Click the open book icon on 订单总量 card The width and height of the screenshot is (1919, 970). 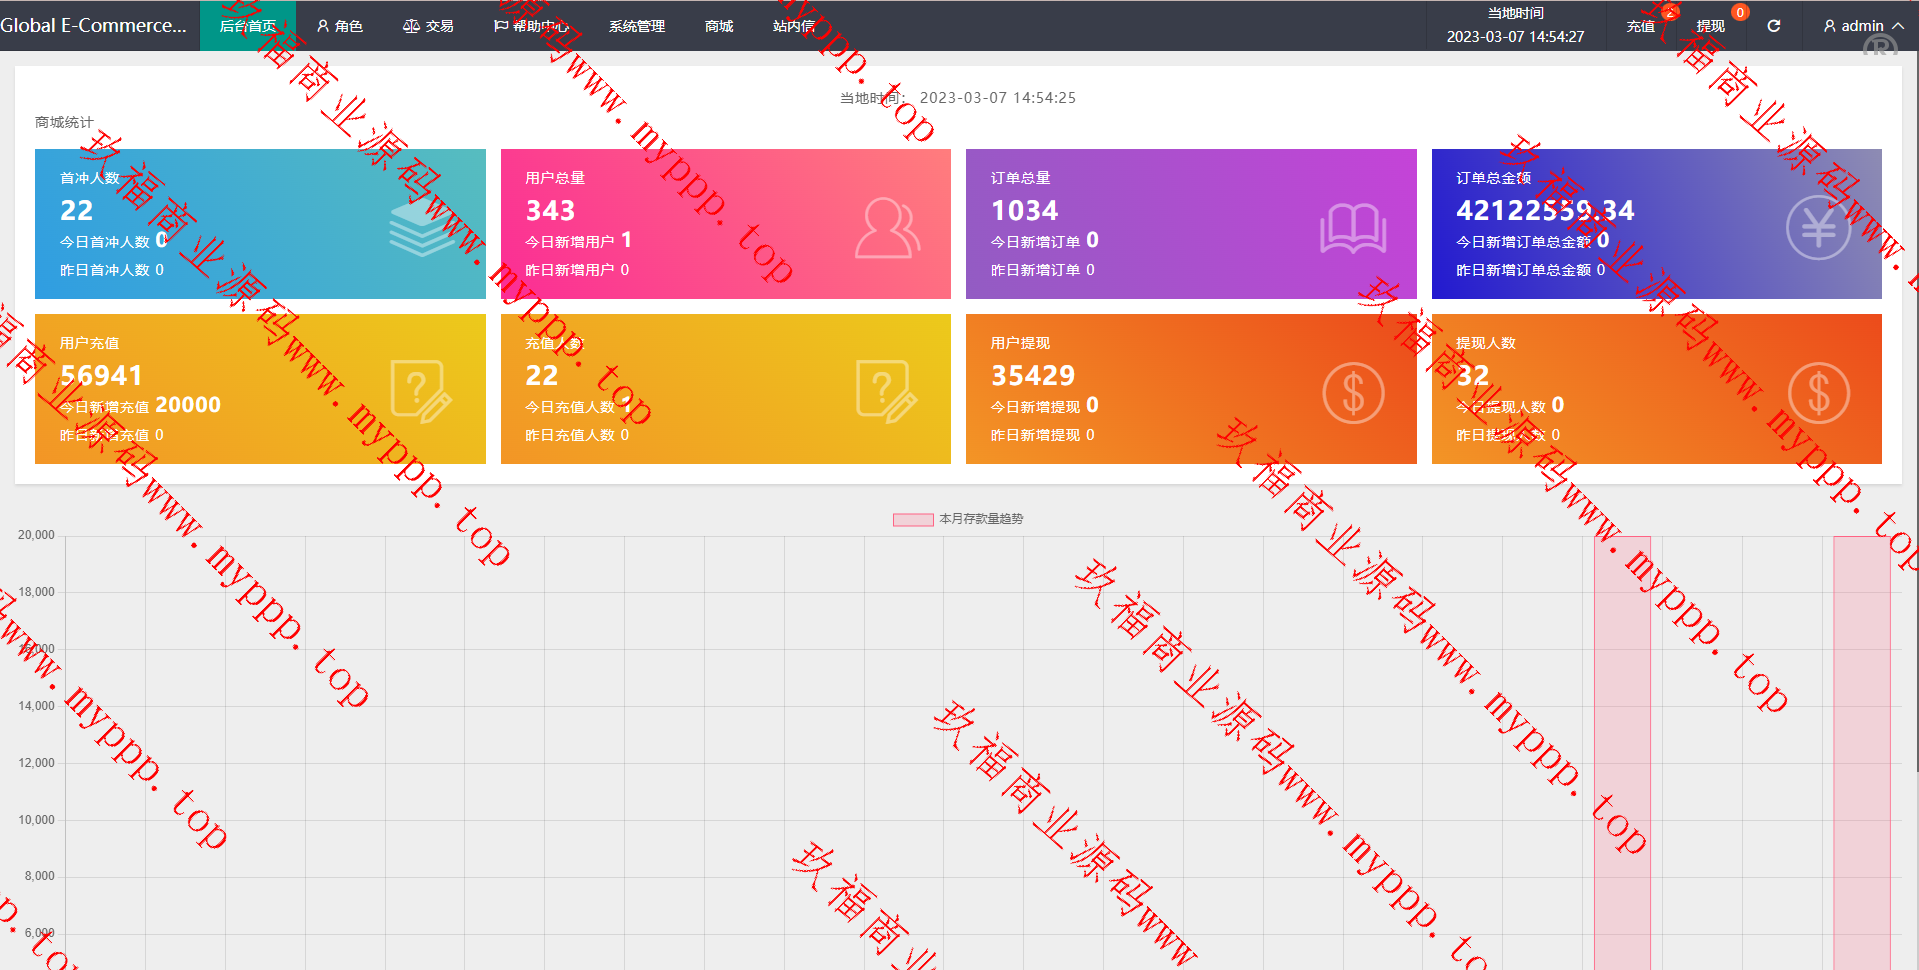1352,228
